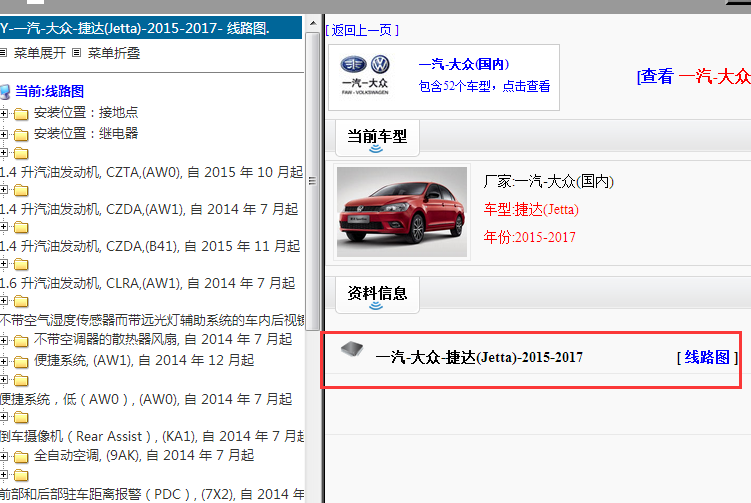Select 便捷系统，低（AW0）item
This screenshot has width=751, height=503.
point(146,399)
